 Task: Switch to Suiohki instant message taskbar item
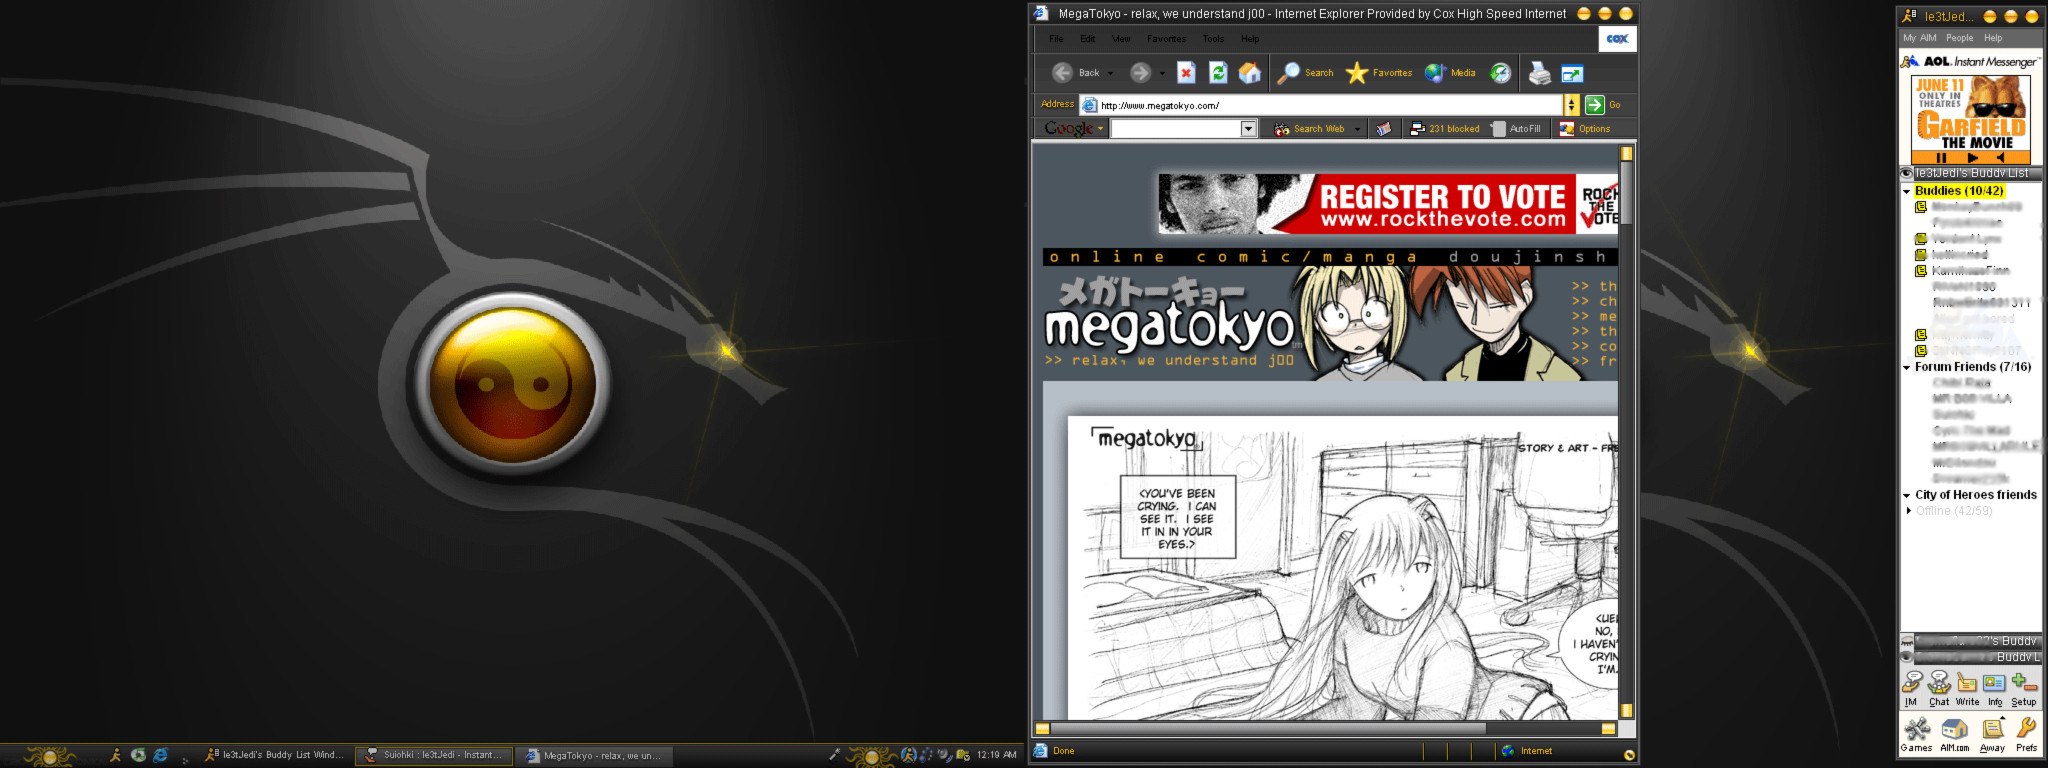435,755
